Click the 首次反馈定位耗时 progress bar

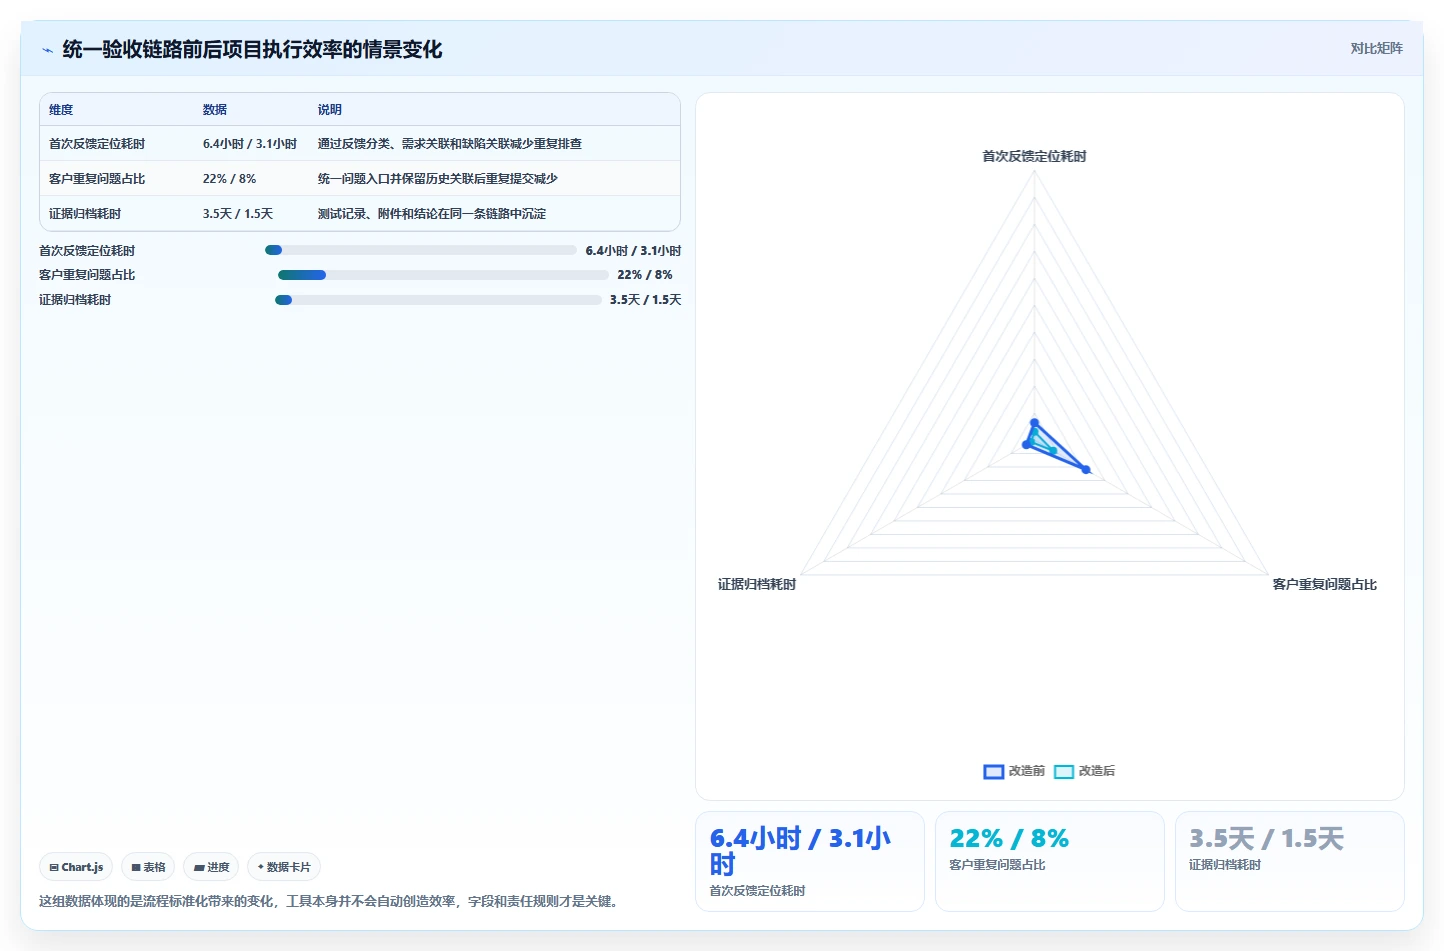[x=421, y=250]
